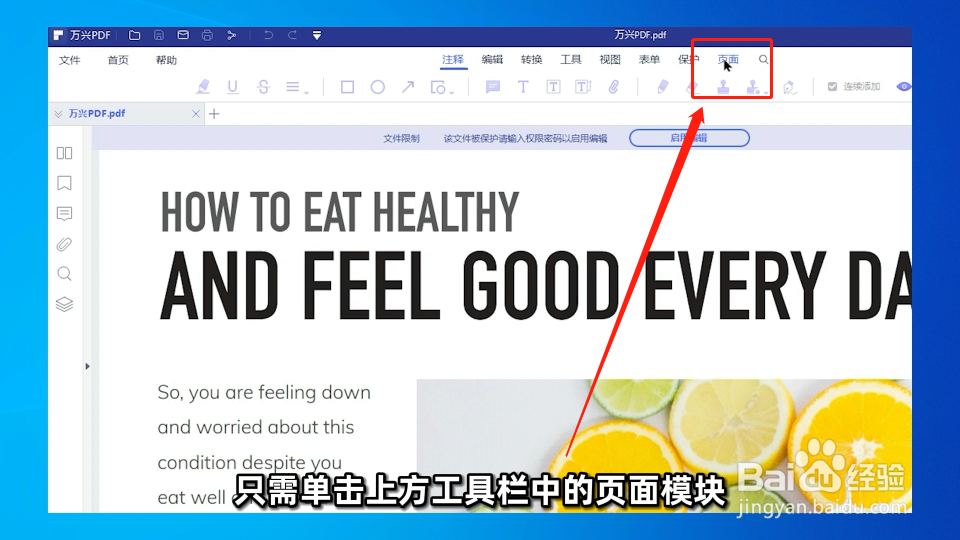Open the bookmarks panel
Image resolution: width=960 pixels, height=540 pixels.
[64, 183]
